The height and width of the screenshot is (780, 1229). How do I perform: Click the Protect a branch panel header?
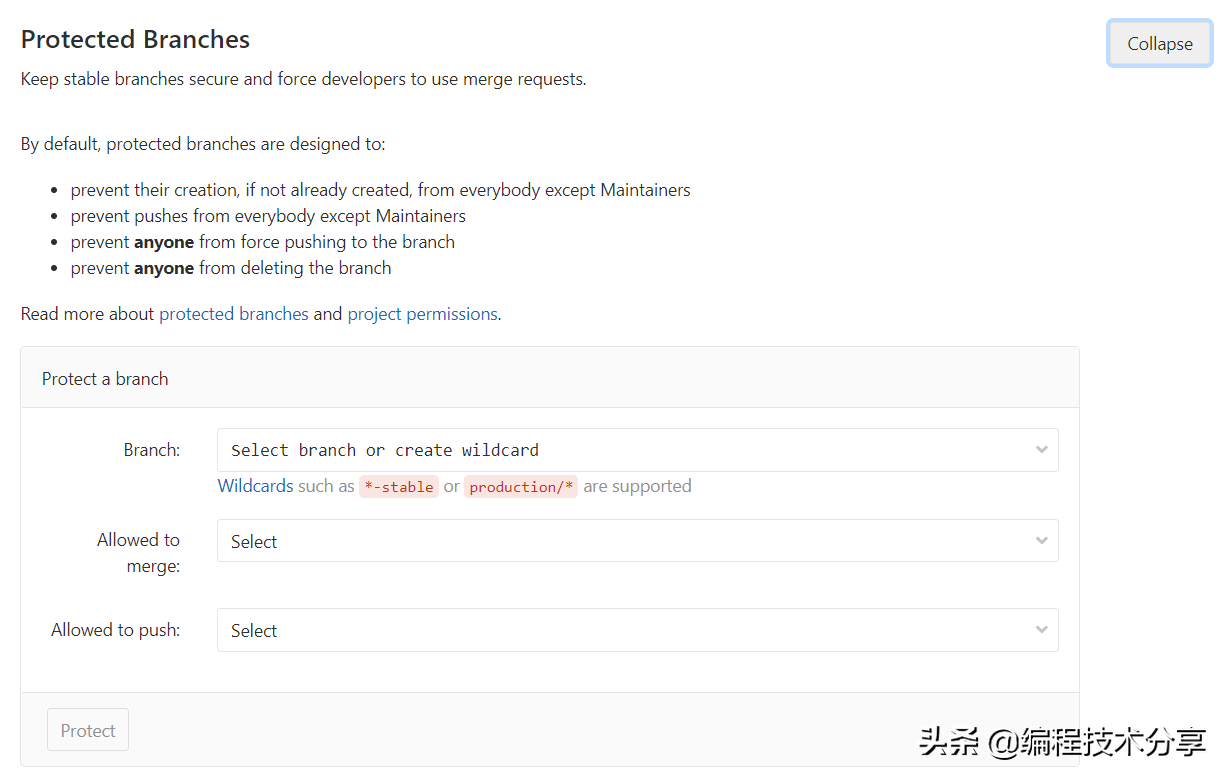coord(550,378)
